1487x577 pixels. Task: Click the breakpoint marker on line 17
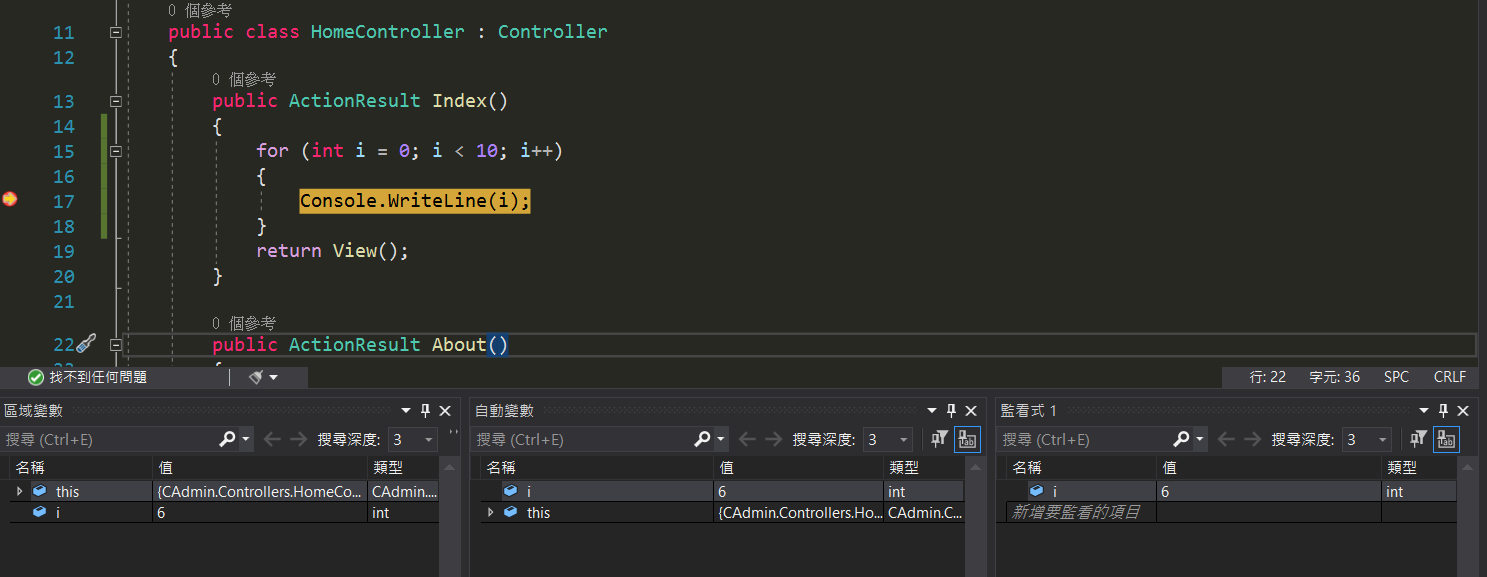tap(10, 200)
